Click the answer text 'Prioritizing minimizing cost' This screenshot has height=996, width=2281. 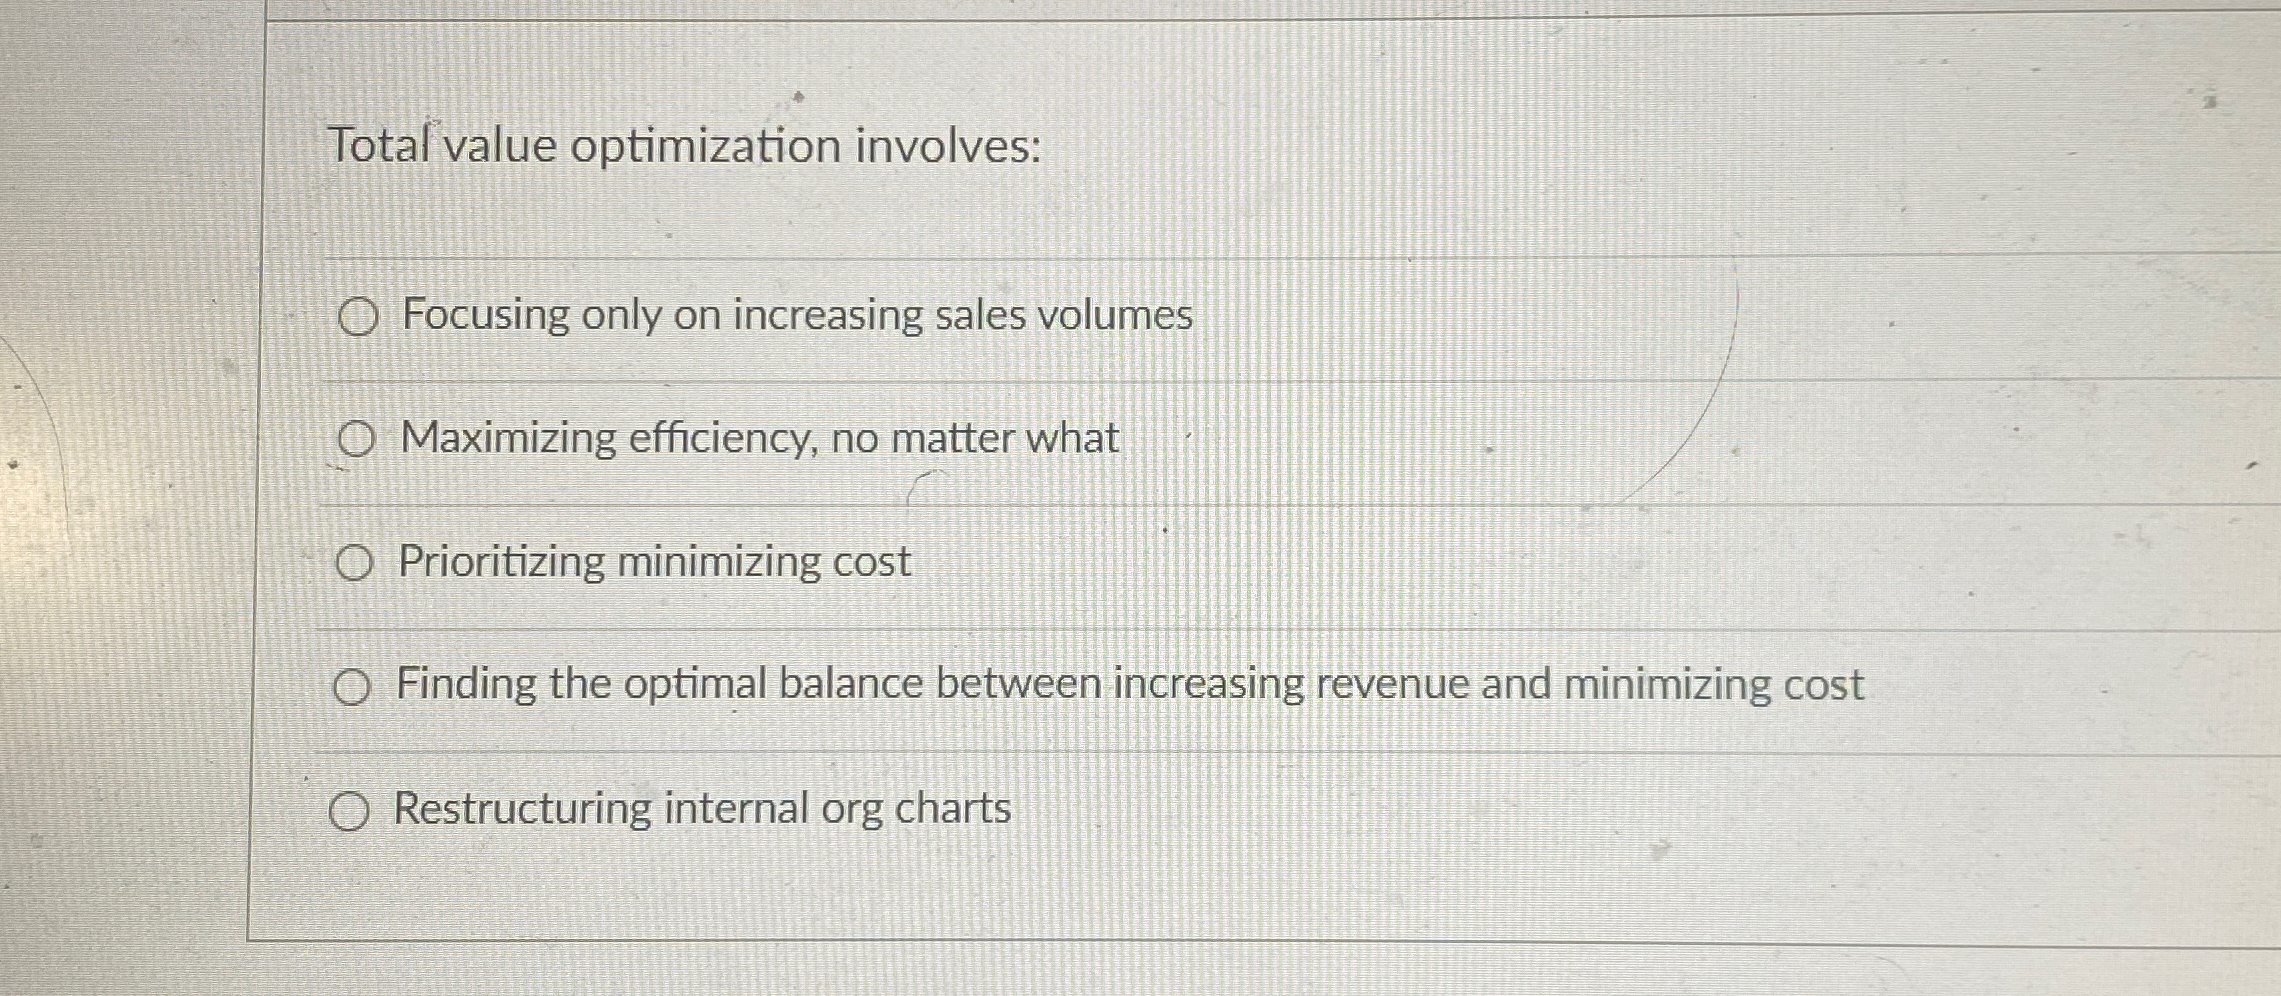point(652,562)
